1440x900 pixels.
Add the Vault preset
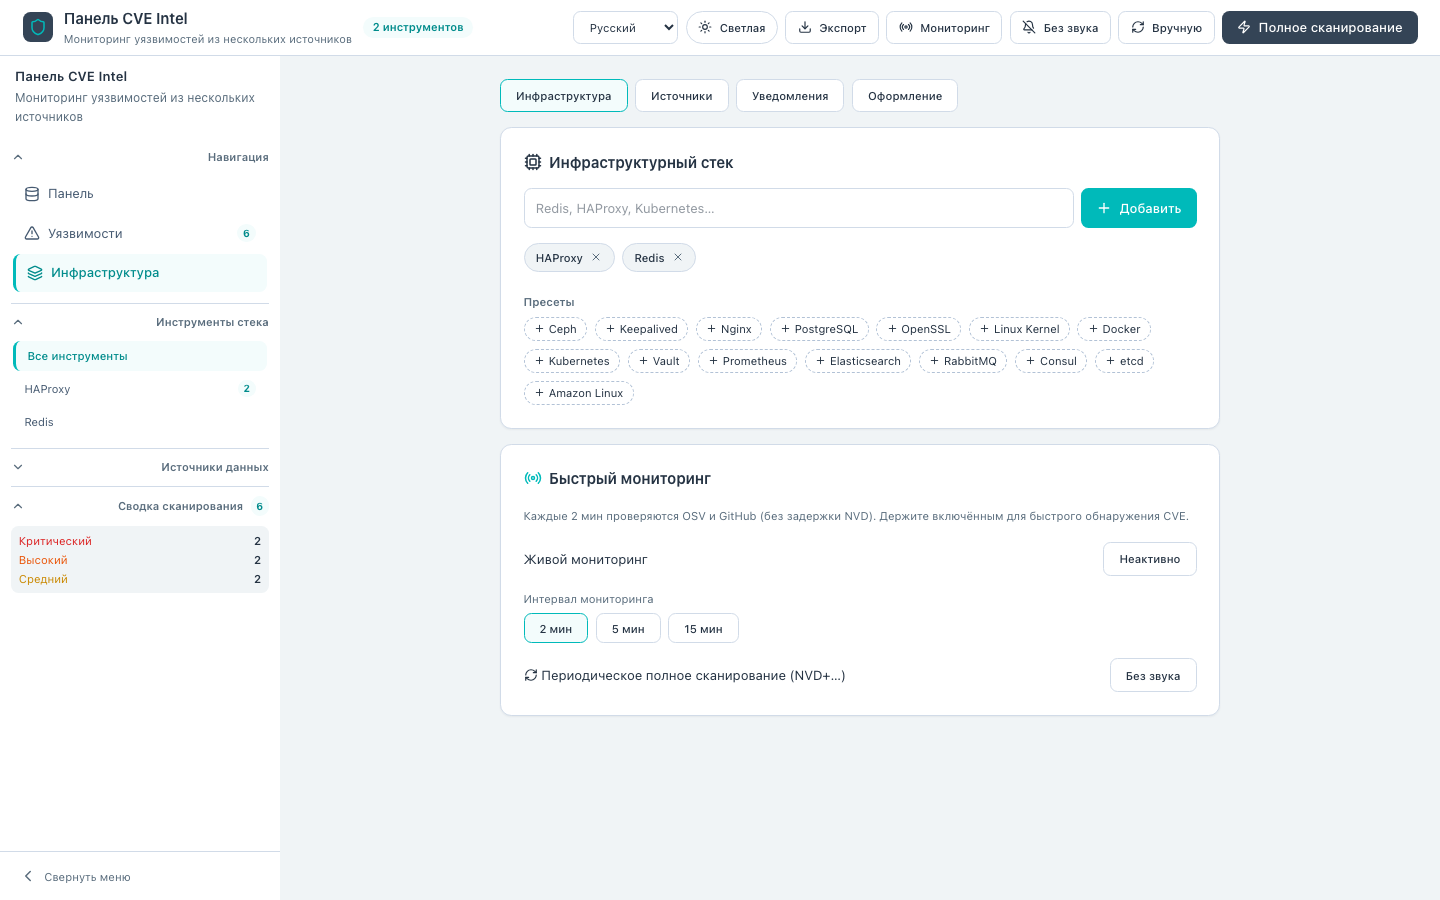coord(659,361)
